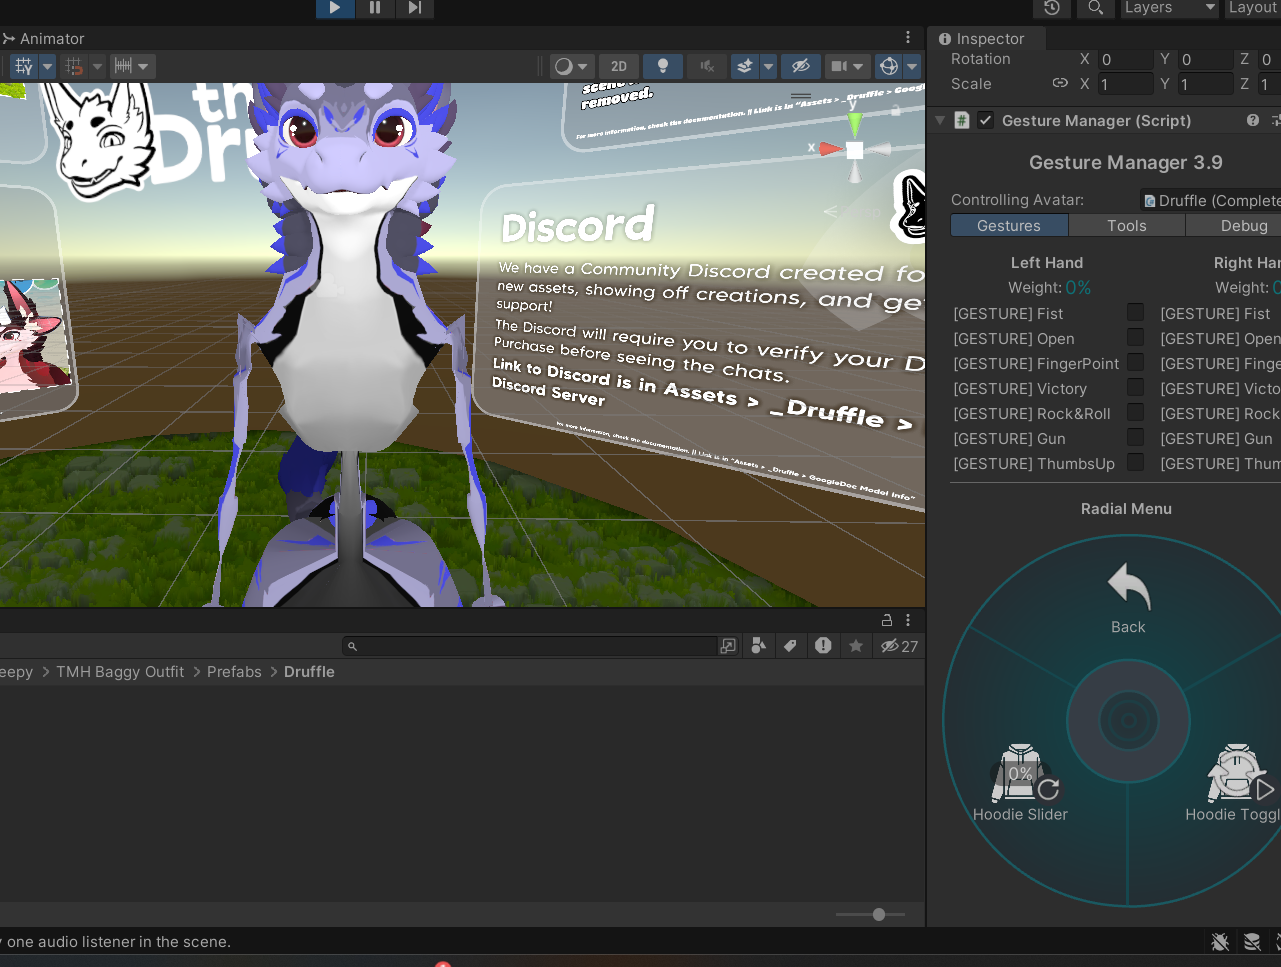
Task: Start Play mode with the Play button
Action: 335,8
